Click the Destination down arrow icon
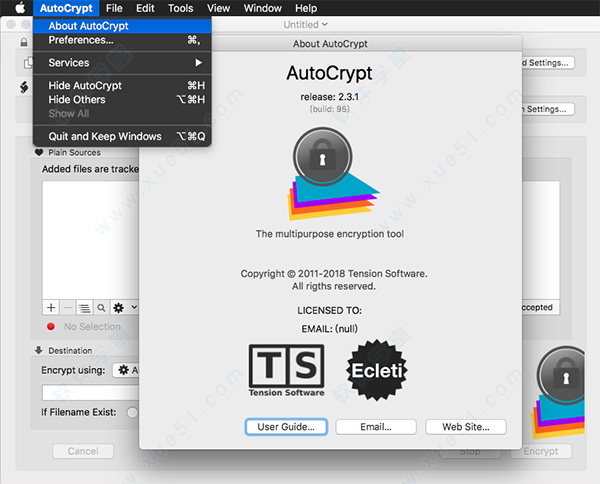 pos(39,350)
